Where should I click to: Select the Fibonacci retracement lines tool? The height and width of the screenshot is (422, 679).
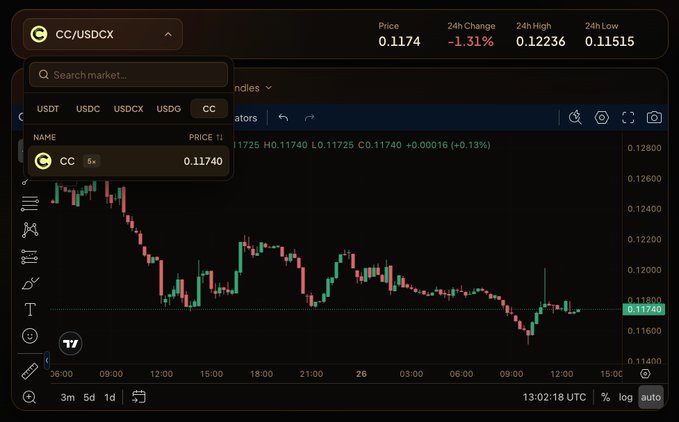pyautogui.click(x=29, y=203)
